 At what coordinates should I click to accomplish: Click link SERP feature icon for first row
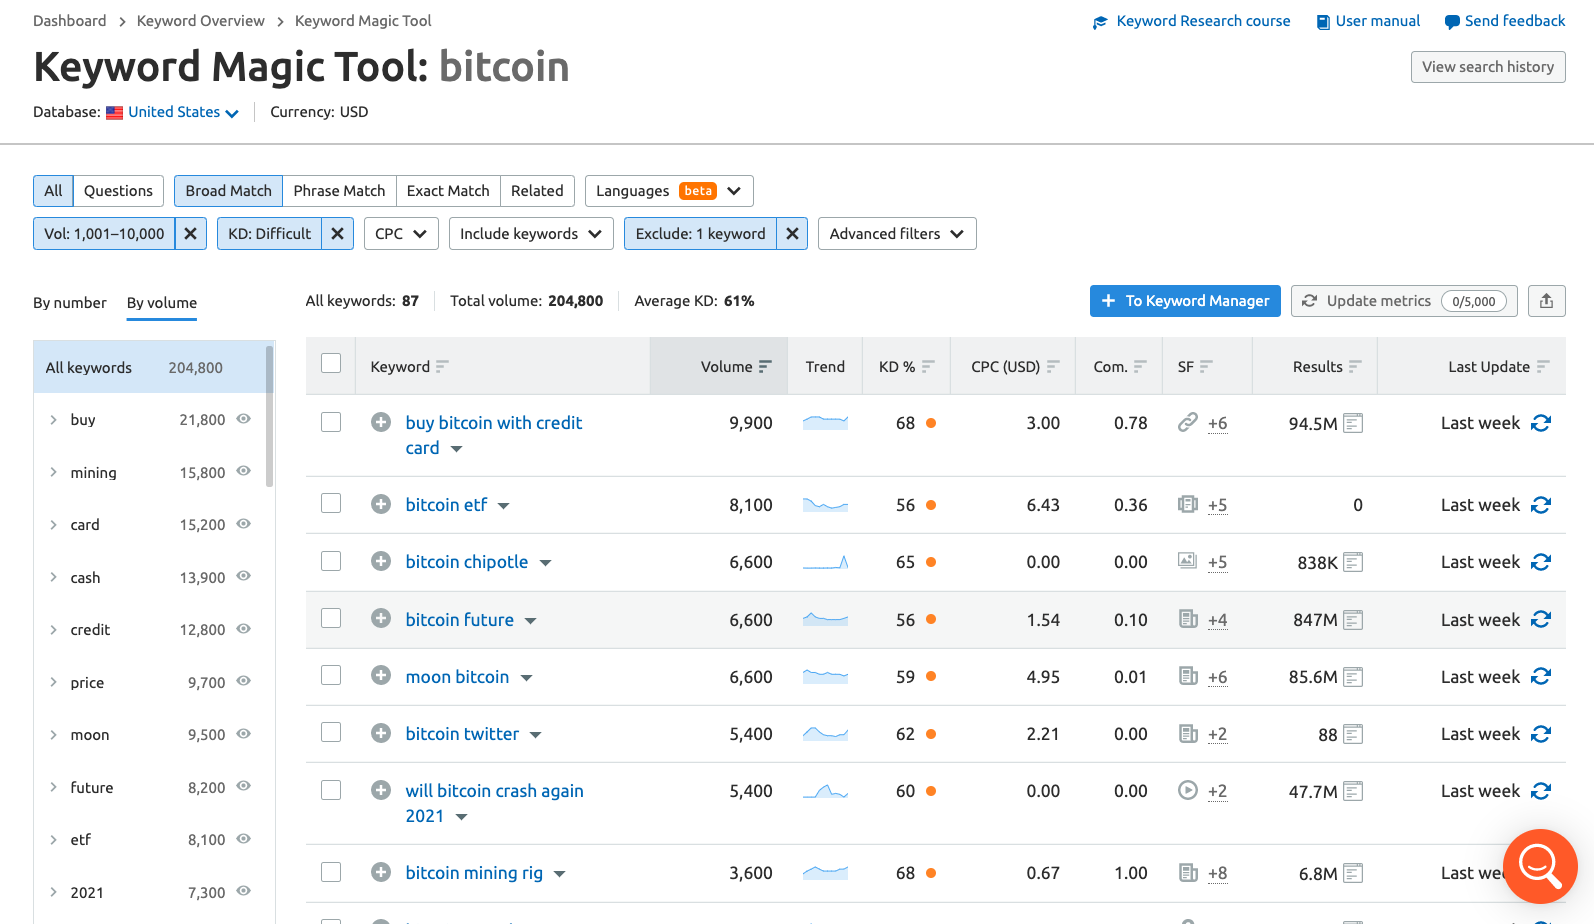click(1187, 422)
